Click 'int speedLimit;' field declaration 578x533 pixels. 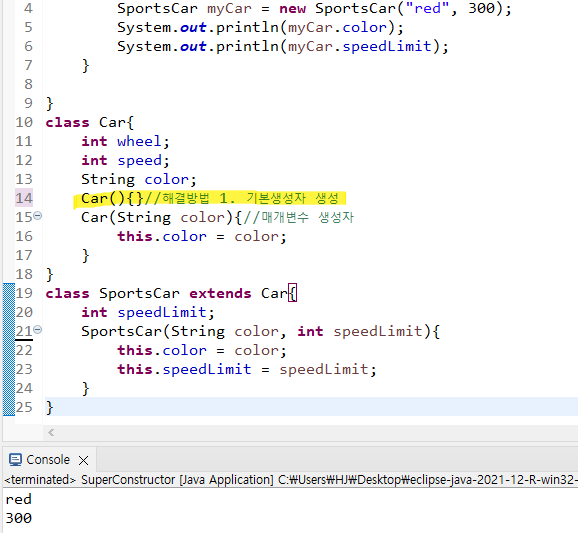[x=147, y=312]
